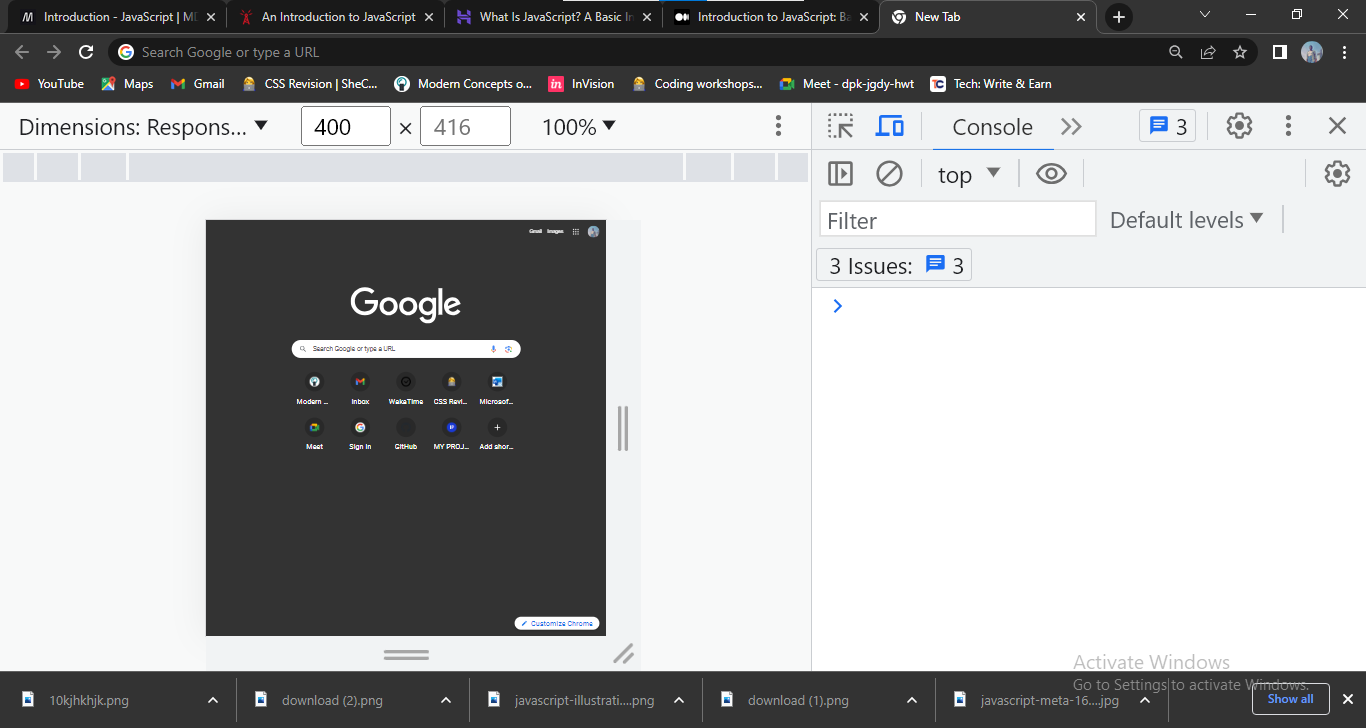This screenshot has width=1366, height=728.
Task: Click voice search microphone in page preview
Action: 493,349
